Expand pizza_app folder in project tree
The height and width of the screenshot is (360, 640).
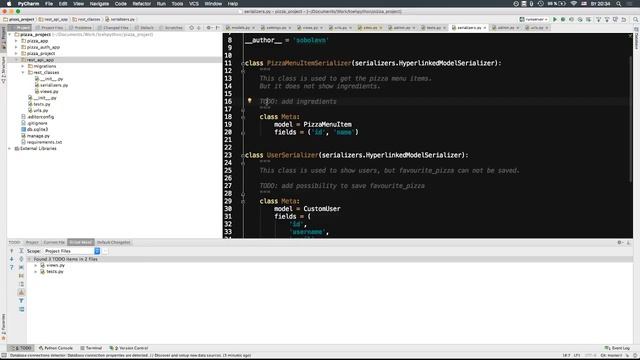pyautogui.click(x=16, y=41)
